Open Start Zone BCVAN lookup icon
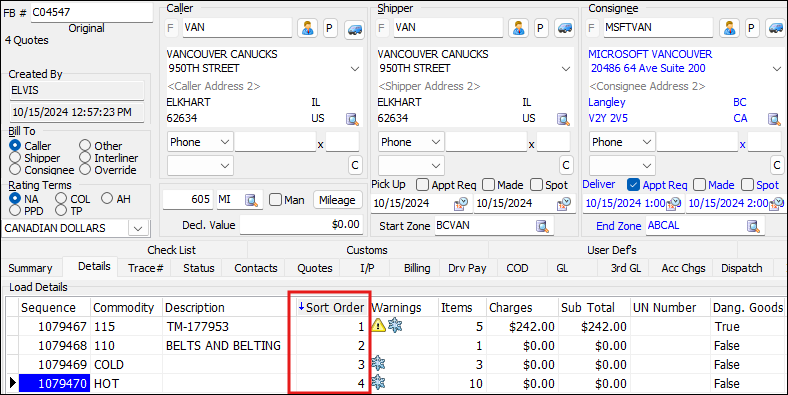The image size is (788, 395). (542, 226)
